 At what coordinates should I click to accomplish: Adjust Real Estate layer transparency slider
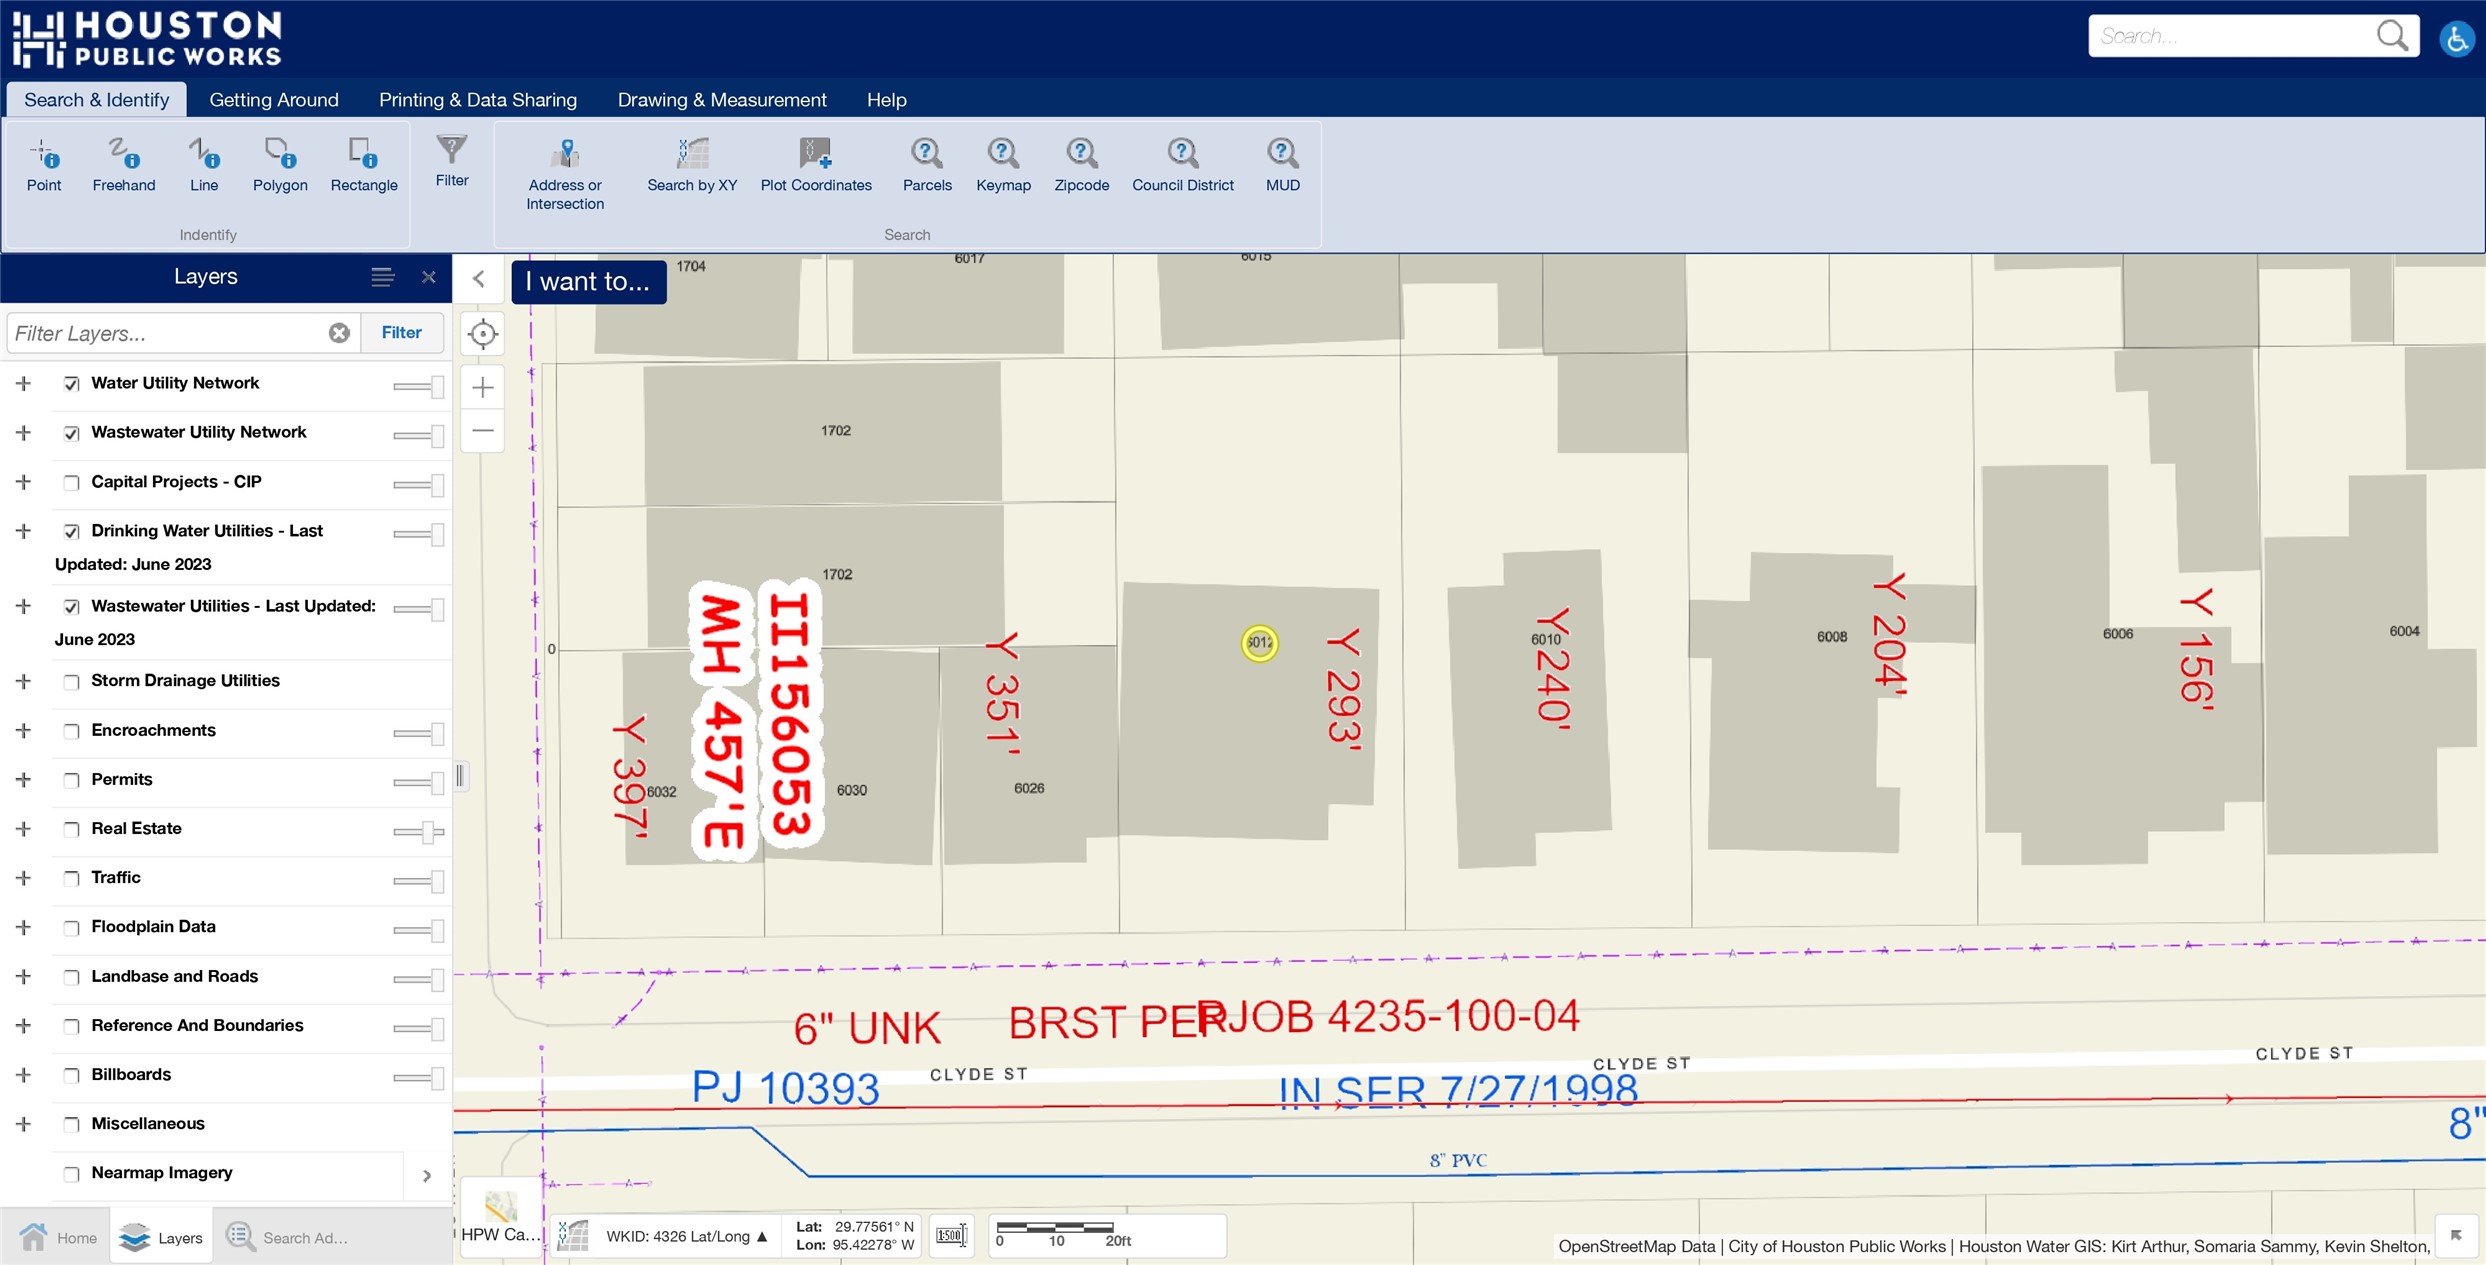(427, 831)
